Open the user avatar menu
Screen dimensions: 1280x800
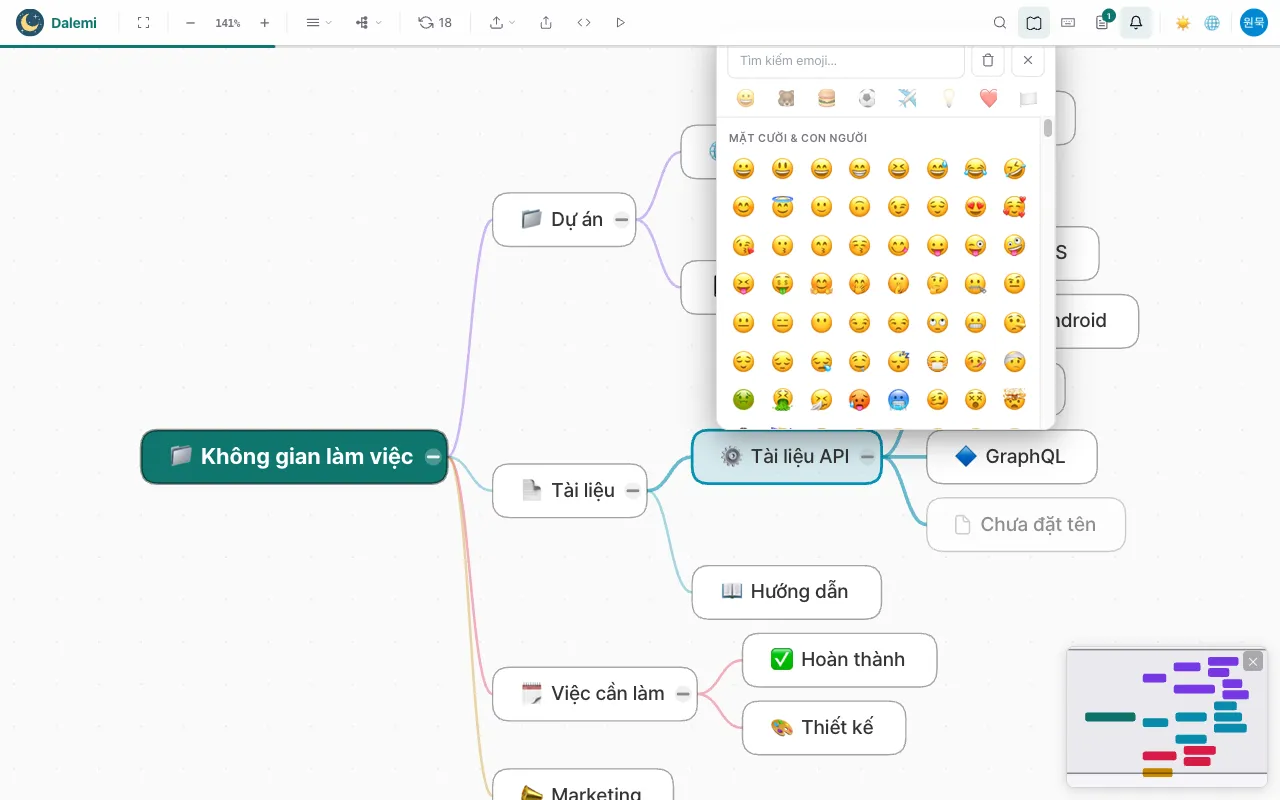click(1254, 22)
